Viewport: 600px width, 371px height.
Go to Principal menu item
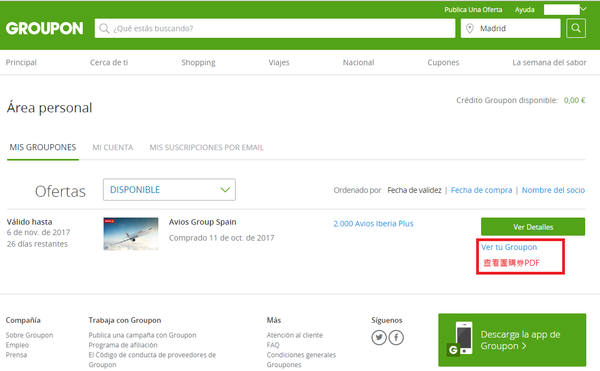[21, 62]
